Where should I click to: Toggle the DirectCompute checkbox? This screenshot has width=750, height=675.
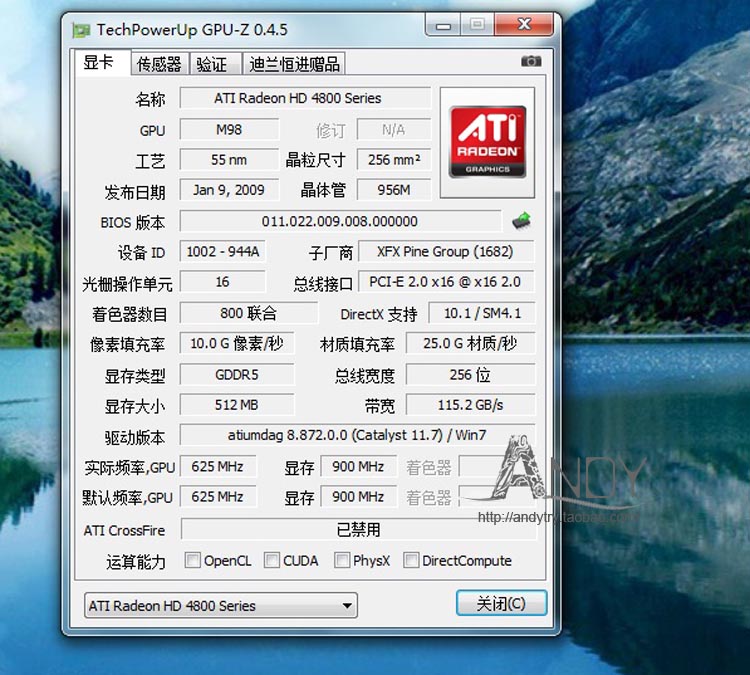(411, 560)
